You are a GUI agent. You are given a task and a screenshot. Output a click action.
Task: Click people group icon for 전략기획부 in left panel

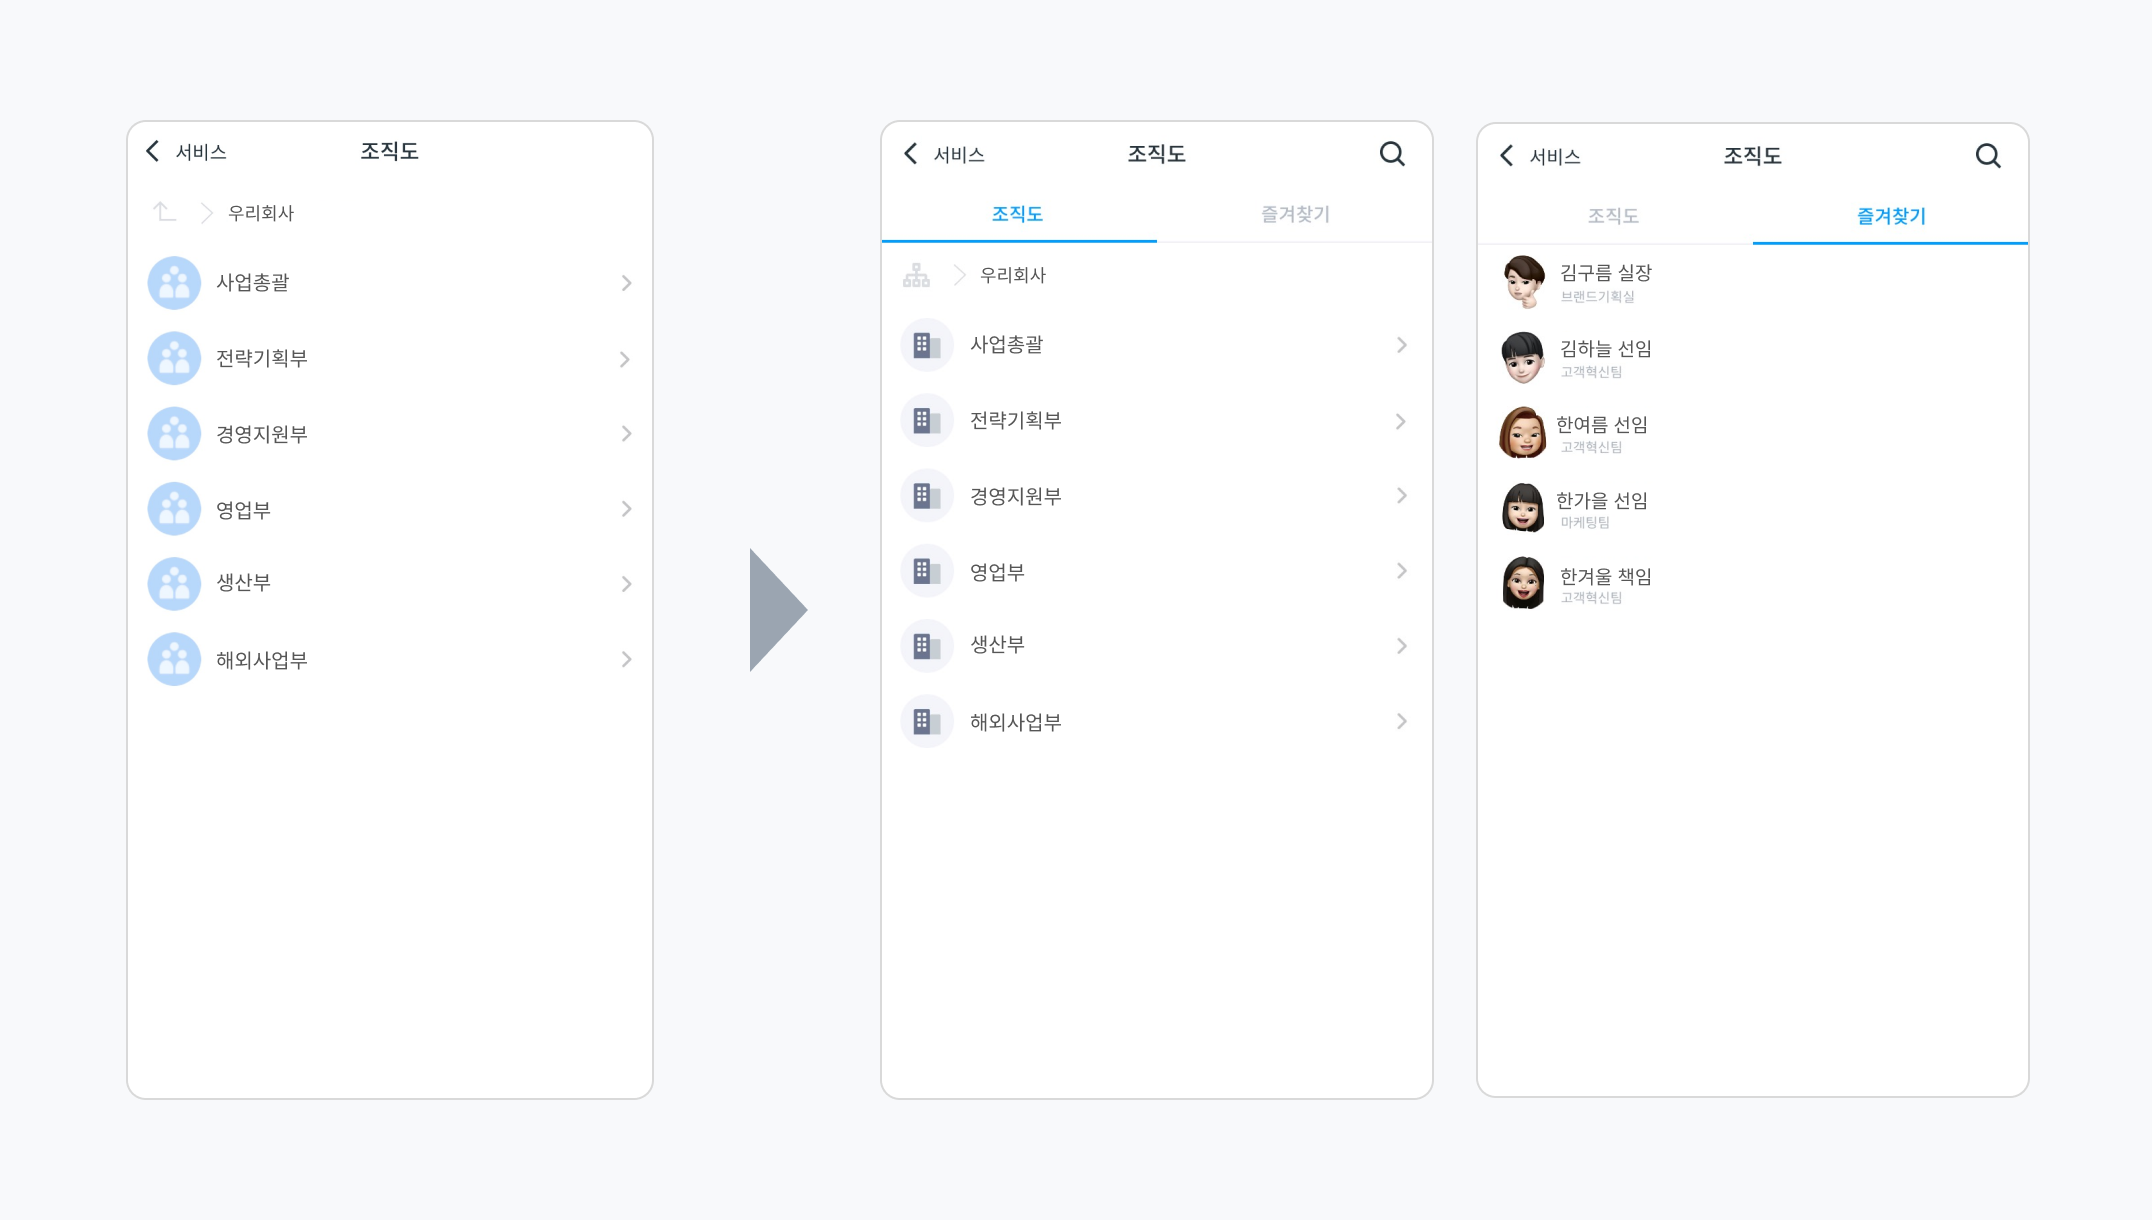click(x=174, y=358)
